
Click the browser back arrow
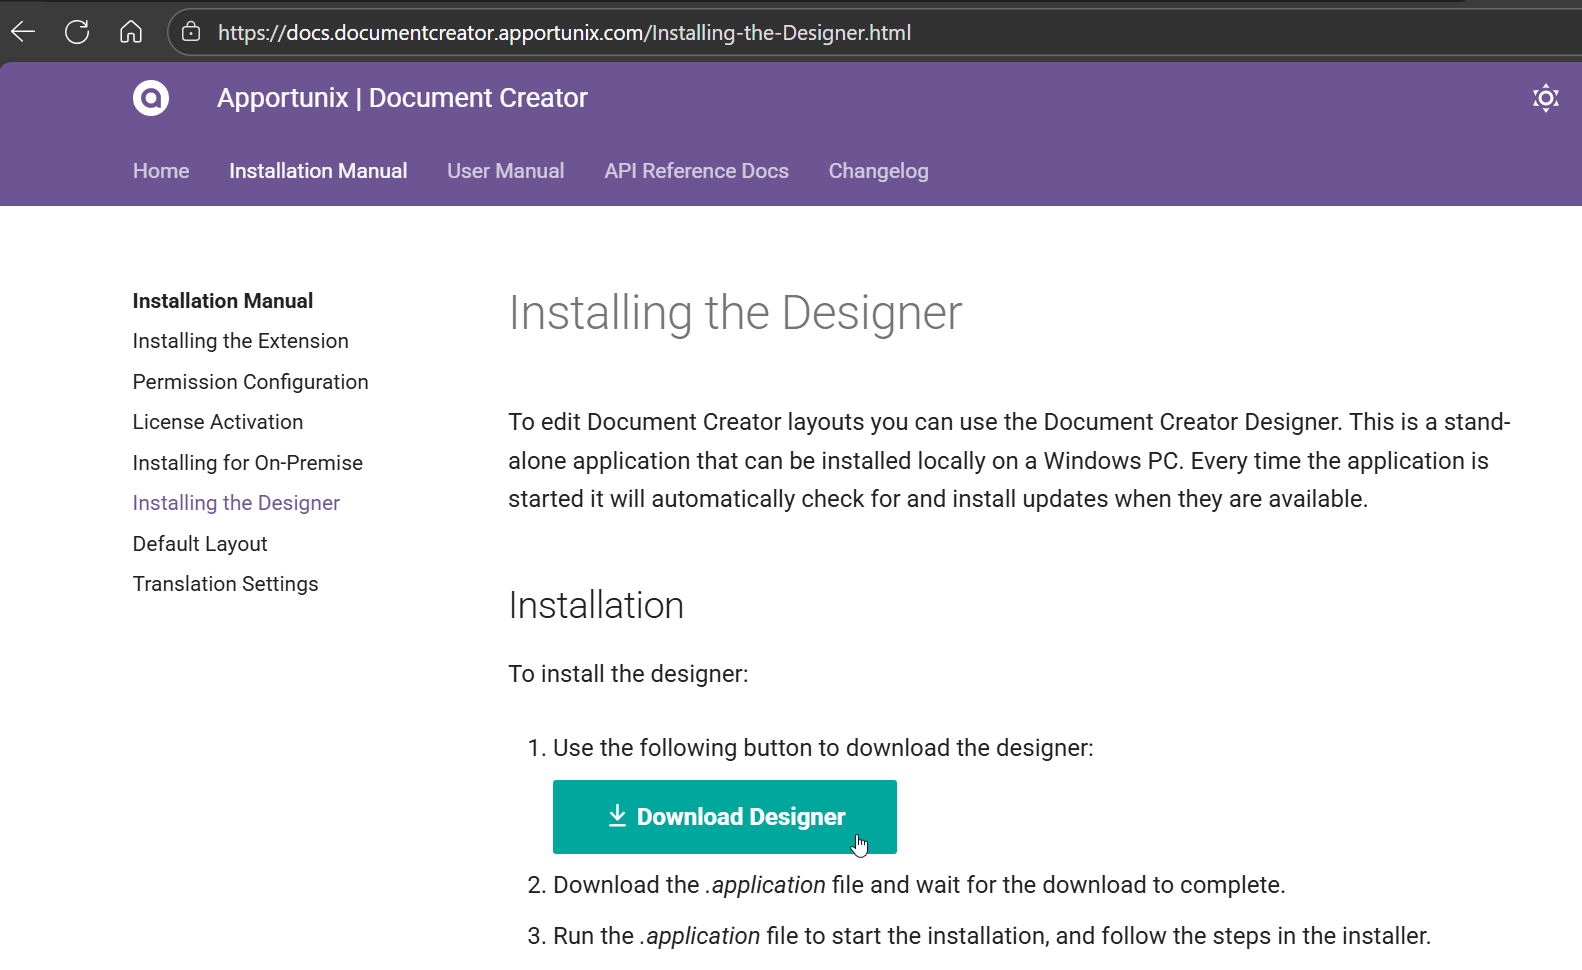coord(23,32)
